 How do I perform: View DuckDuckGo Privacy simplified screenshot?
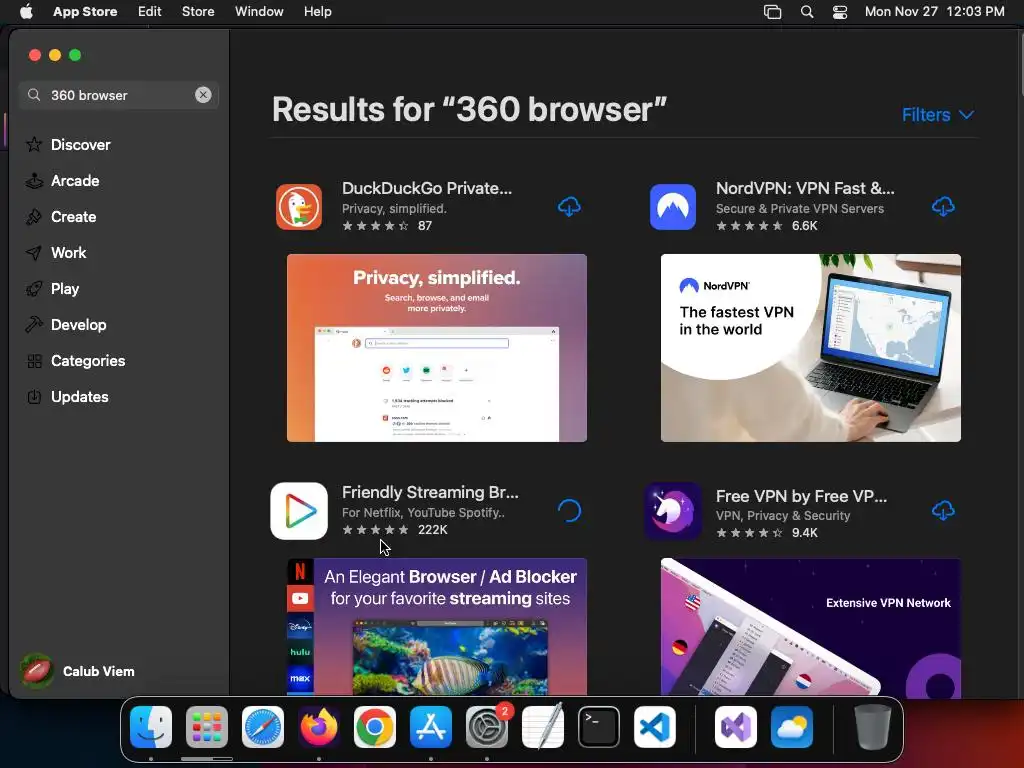click(436, 347)
